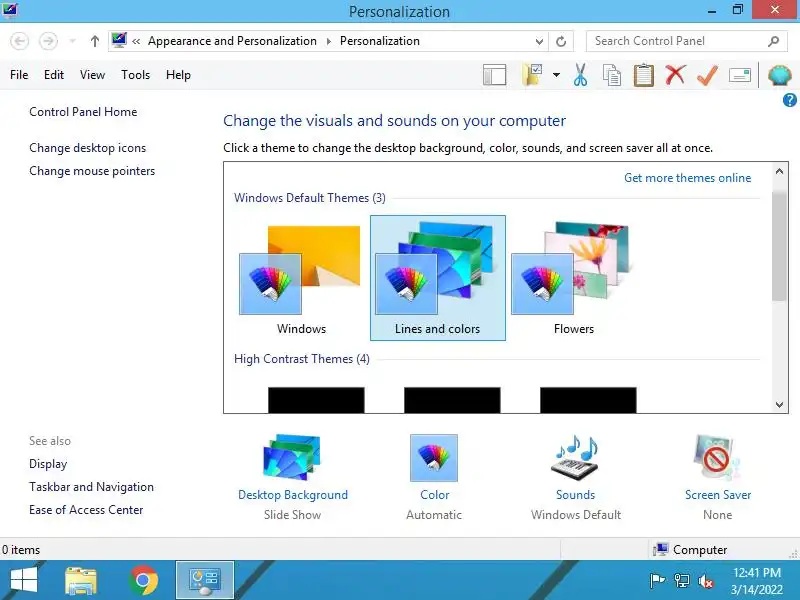Click the Paste clipboard icon
The width and height of the screenshot is (800, 600).
(643, 75)
